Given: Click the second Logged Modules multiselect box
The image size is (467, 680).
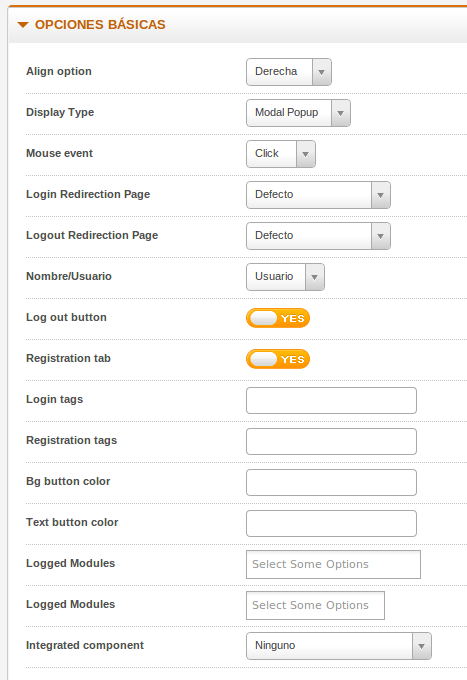Looking at the screenshot, I should (315, 605).
